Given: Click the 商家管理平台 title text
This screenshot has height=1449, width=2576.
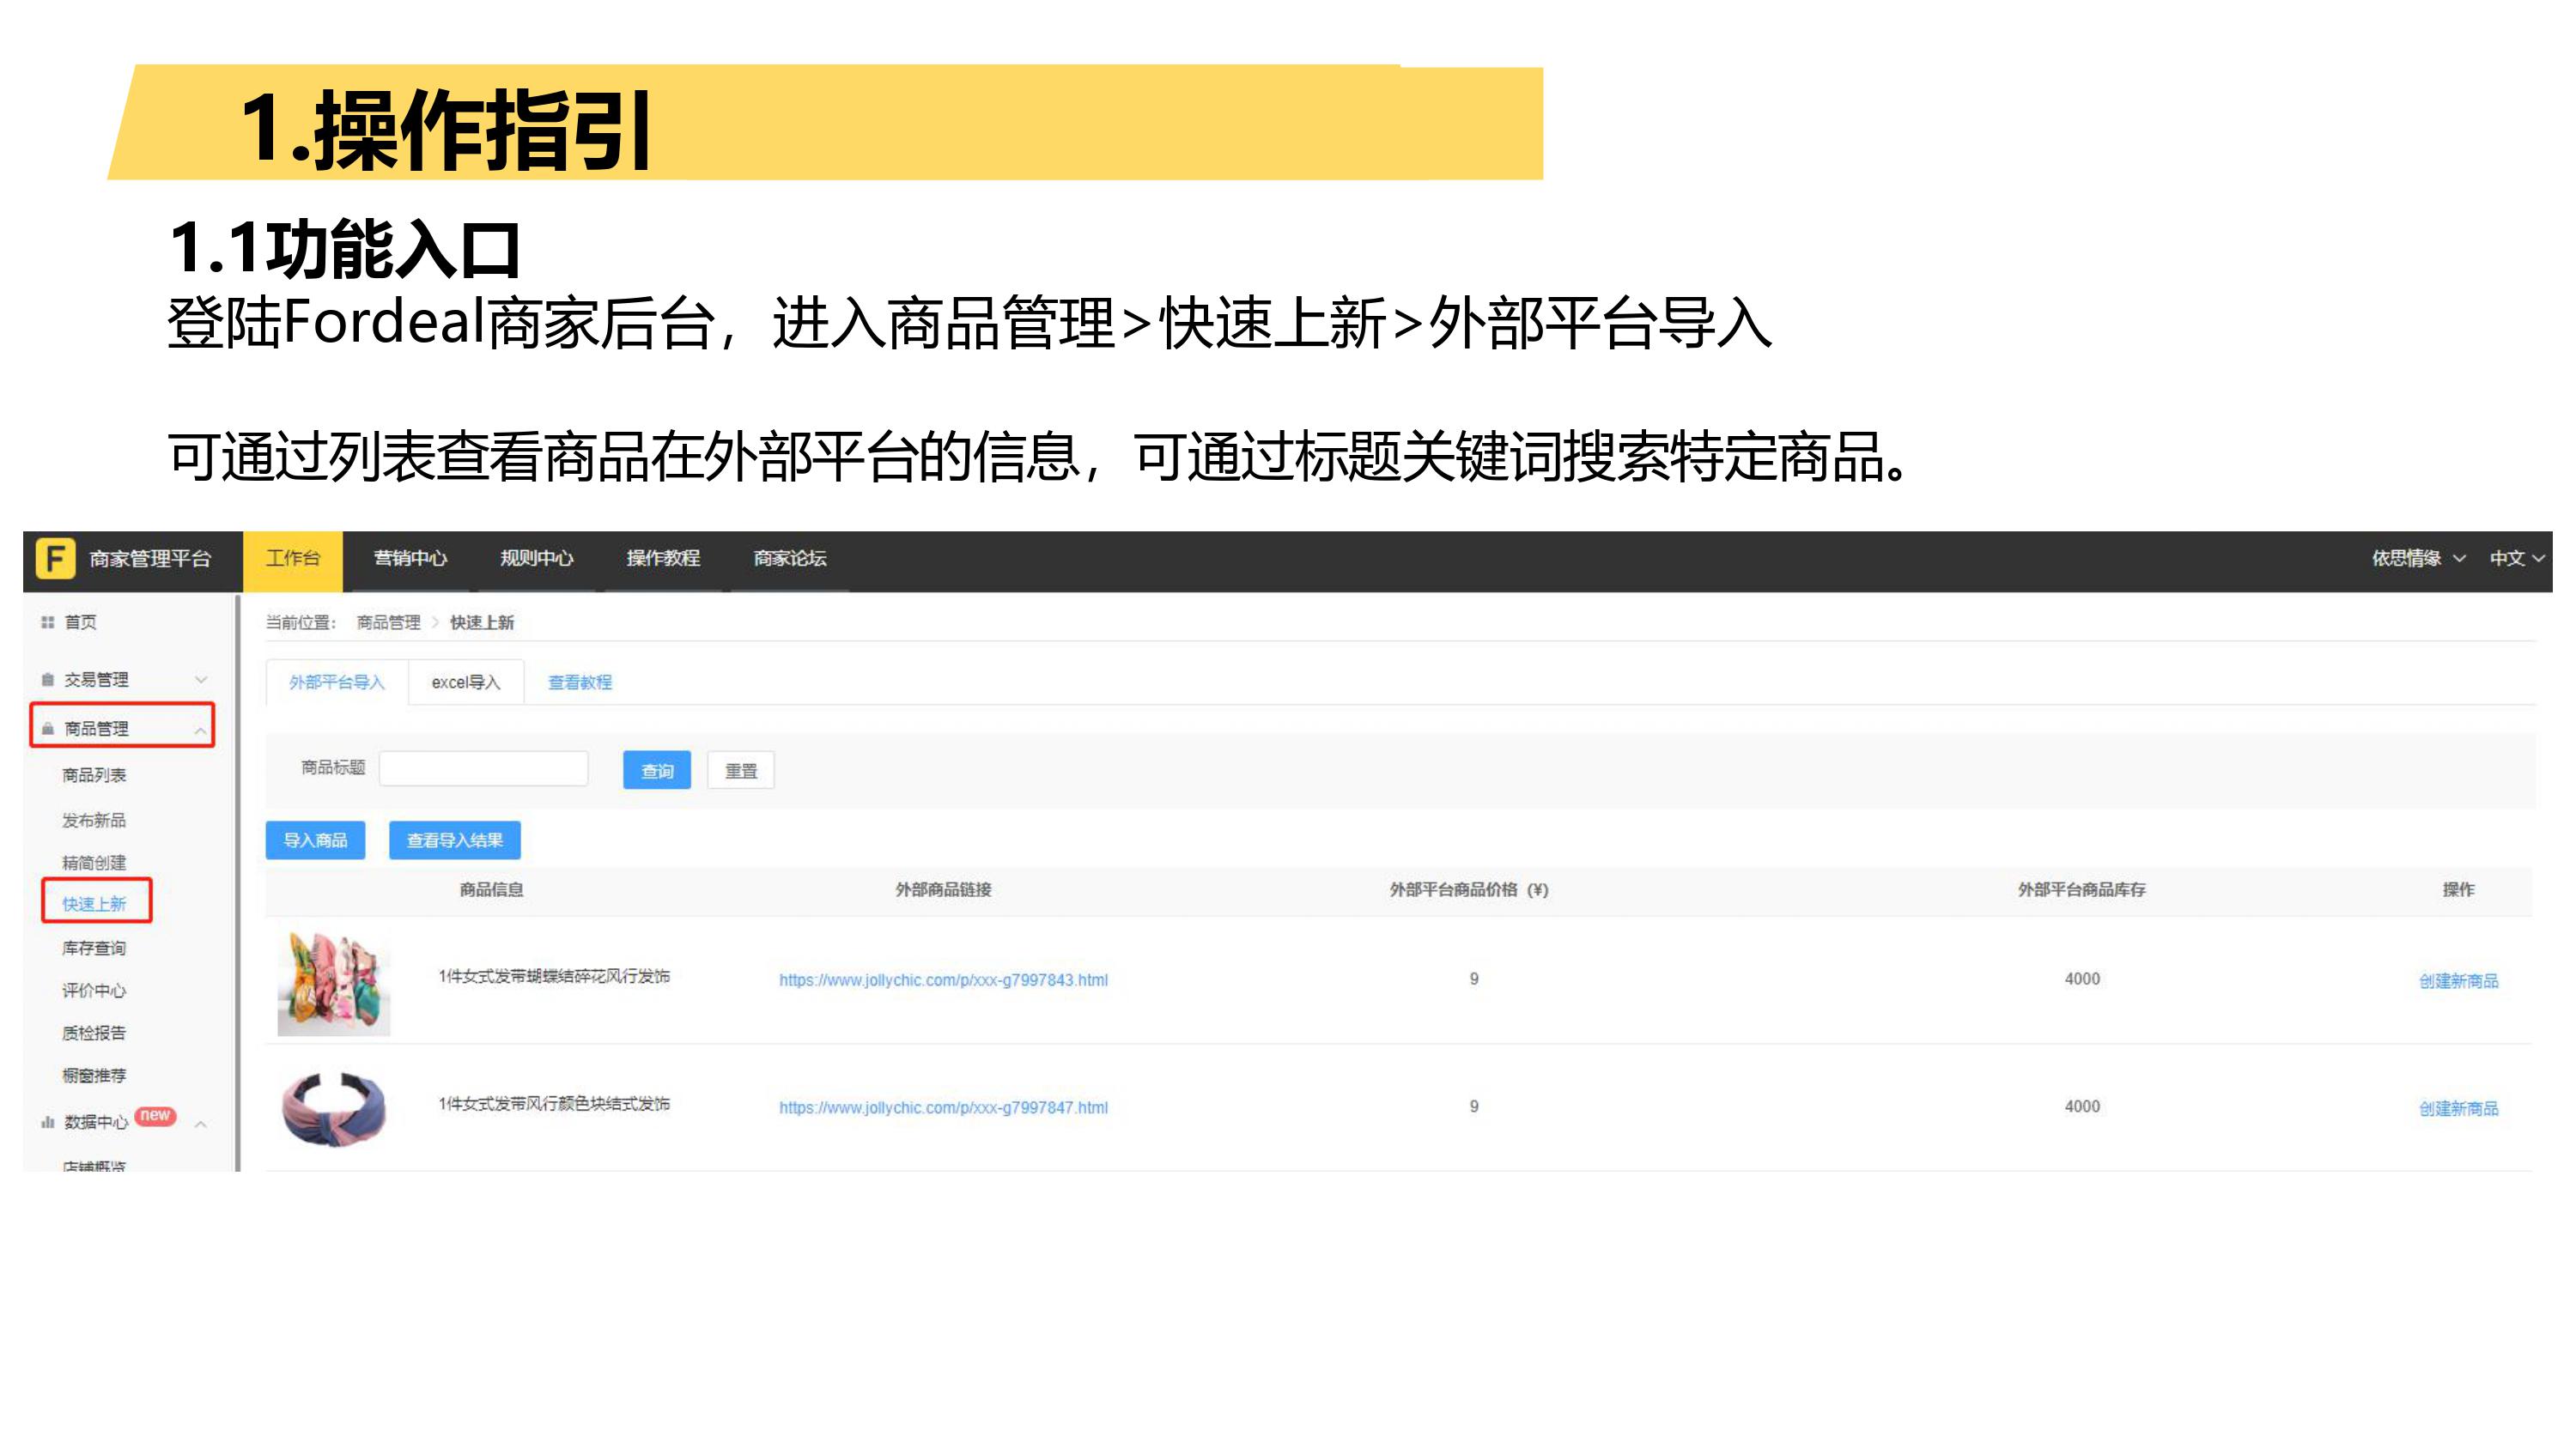Looking at the screenshot, I should (x=150, y=559).
